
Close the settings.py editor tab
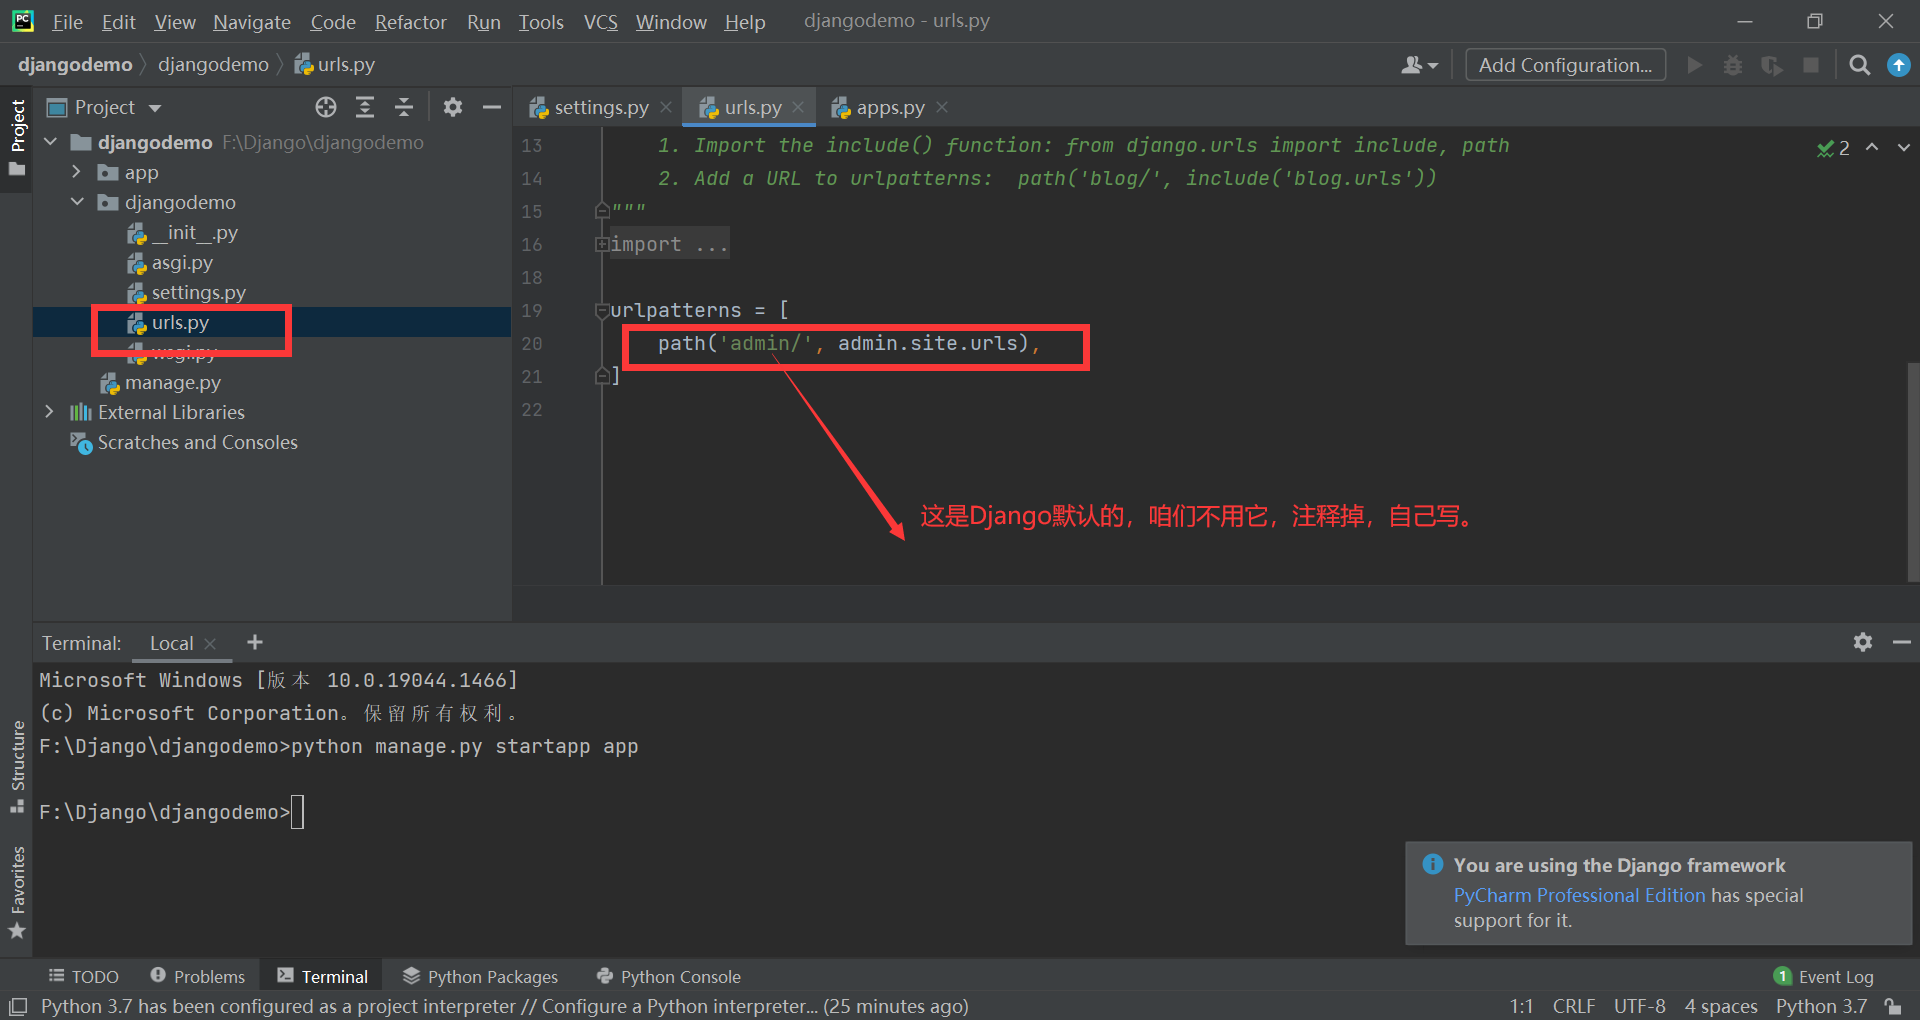666,107
